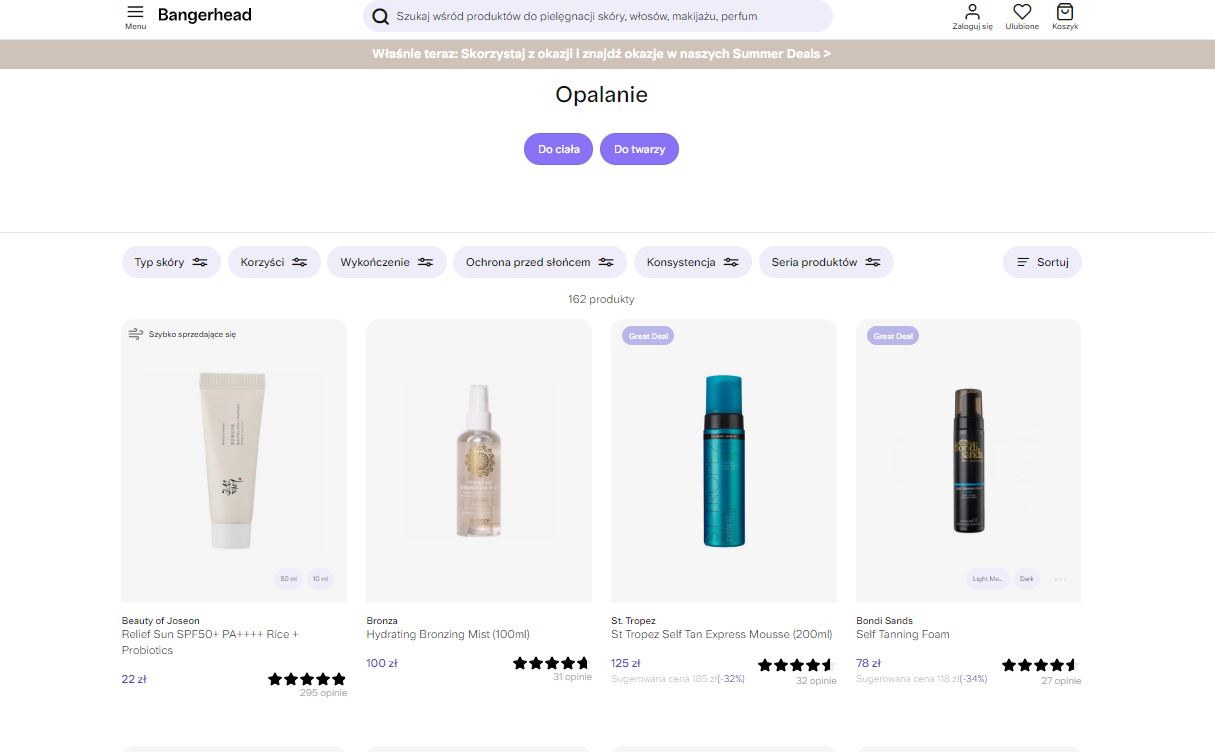Open the Bronza bronzing mist image
1215x752 pixels.
(479, 461)
